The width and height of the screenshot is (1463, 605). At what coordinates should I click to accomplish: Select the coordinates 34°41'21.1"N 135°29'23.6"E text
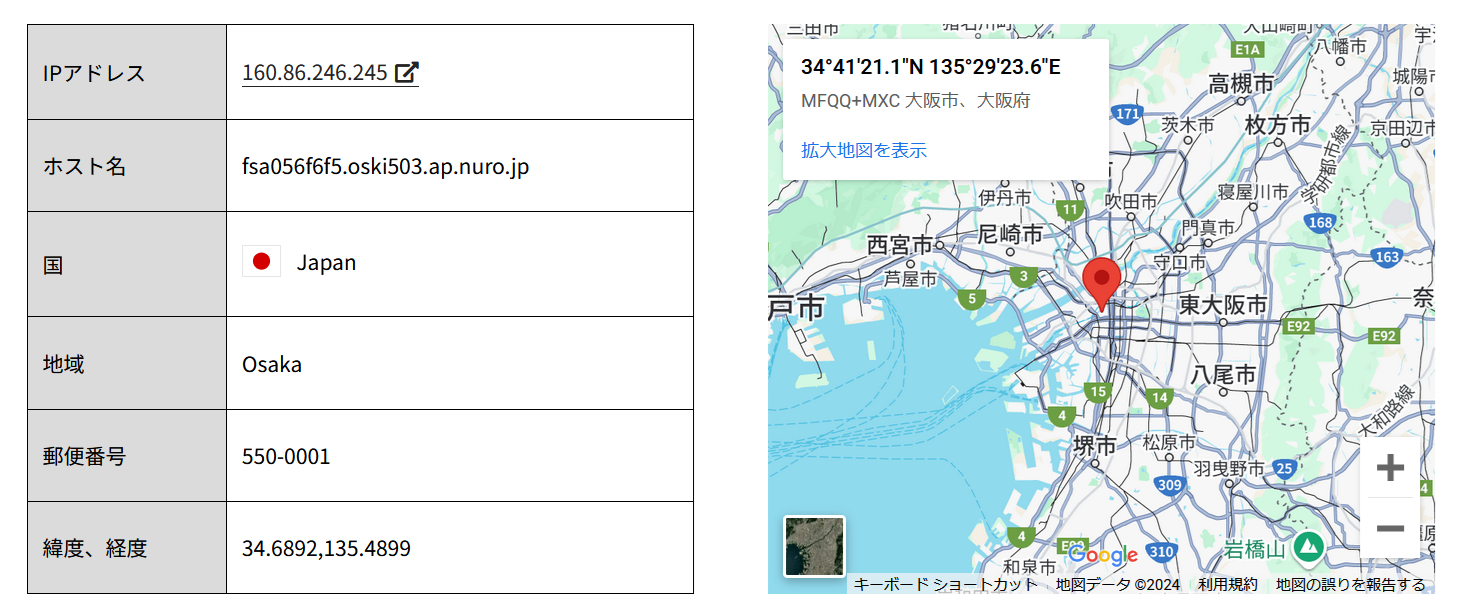pyautogui.click(x=930, y=67)
